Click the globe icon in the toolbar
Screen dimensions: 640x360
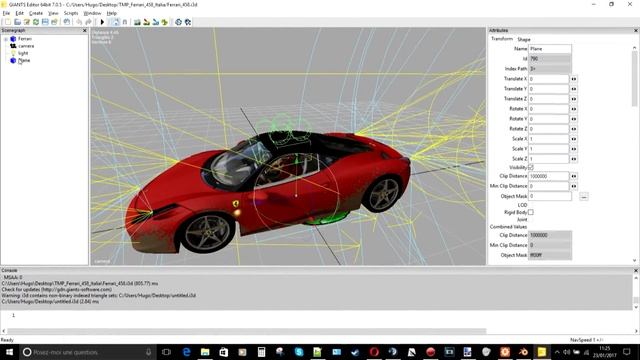pyautogui.click(x=178, y=22)
